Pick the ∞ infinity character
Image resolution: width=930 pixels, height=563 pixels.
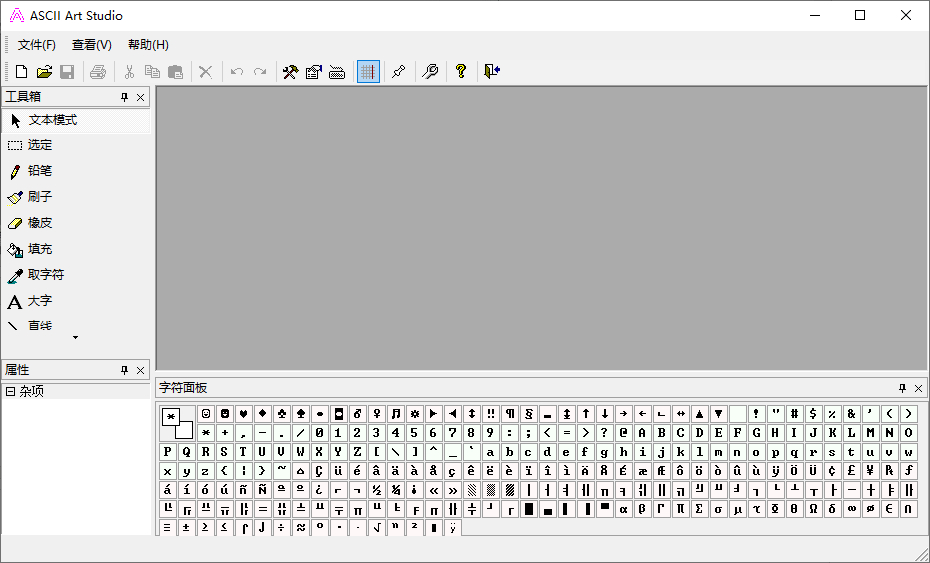coord(851,508)
